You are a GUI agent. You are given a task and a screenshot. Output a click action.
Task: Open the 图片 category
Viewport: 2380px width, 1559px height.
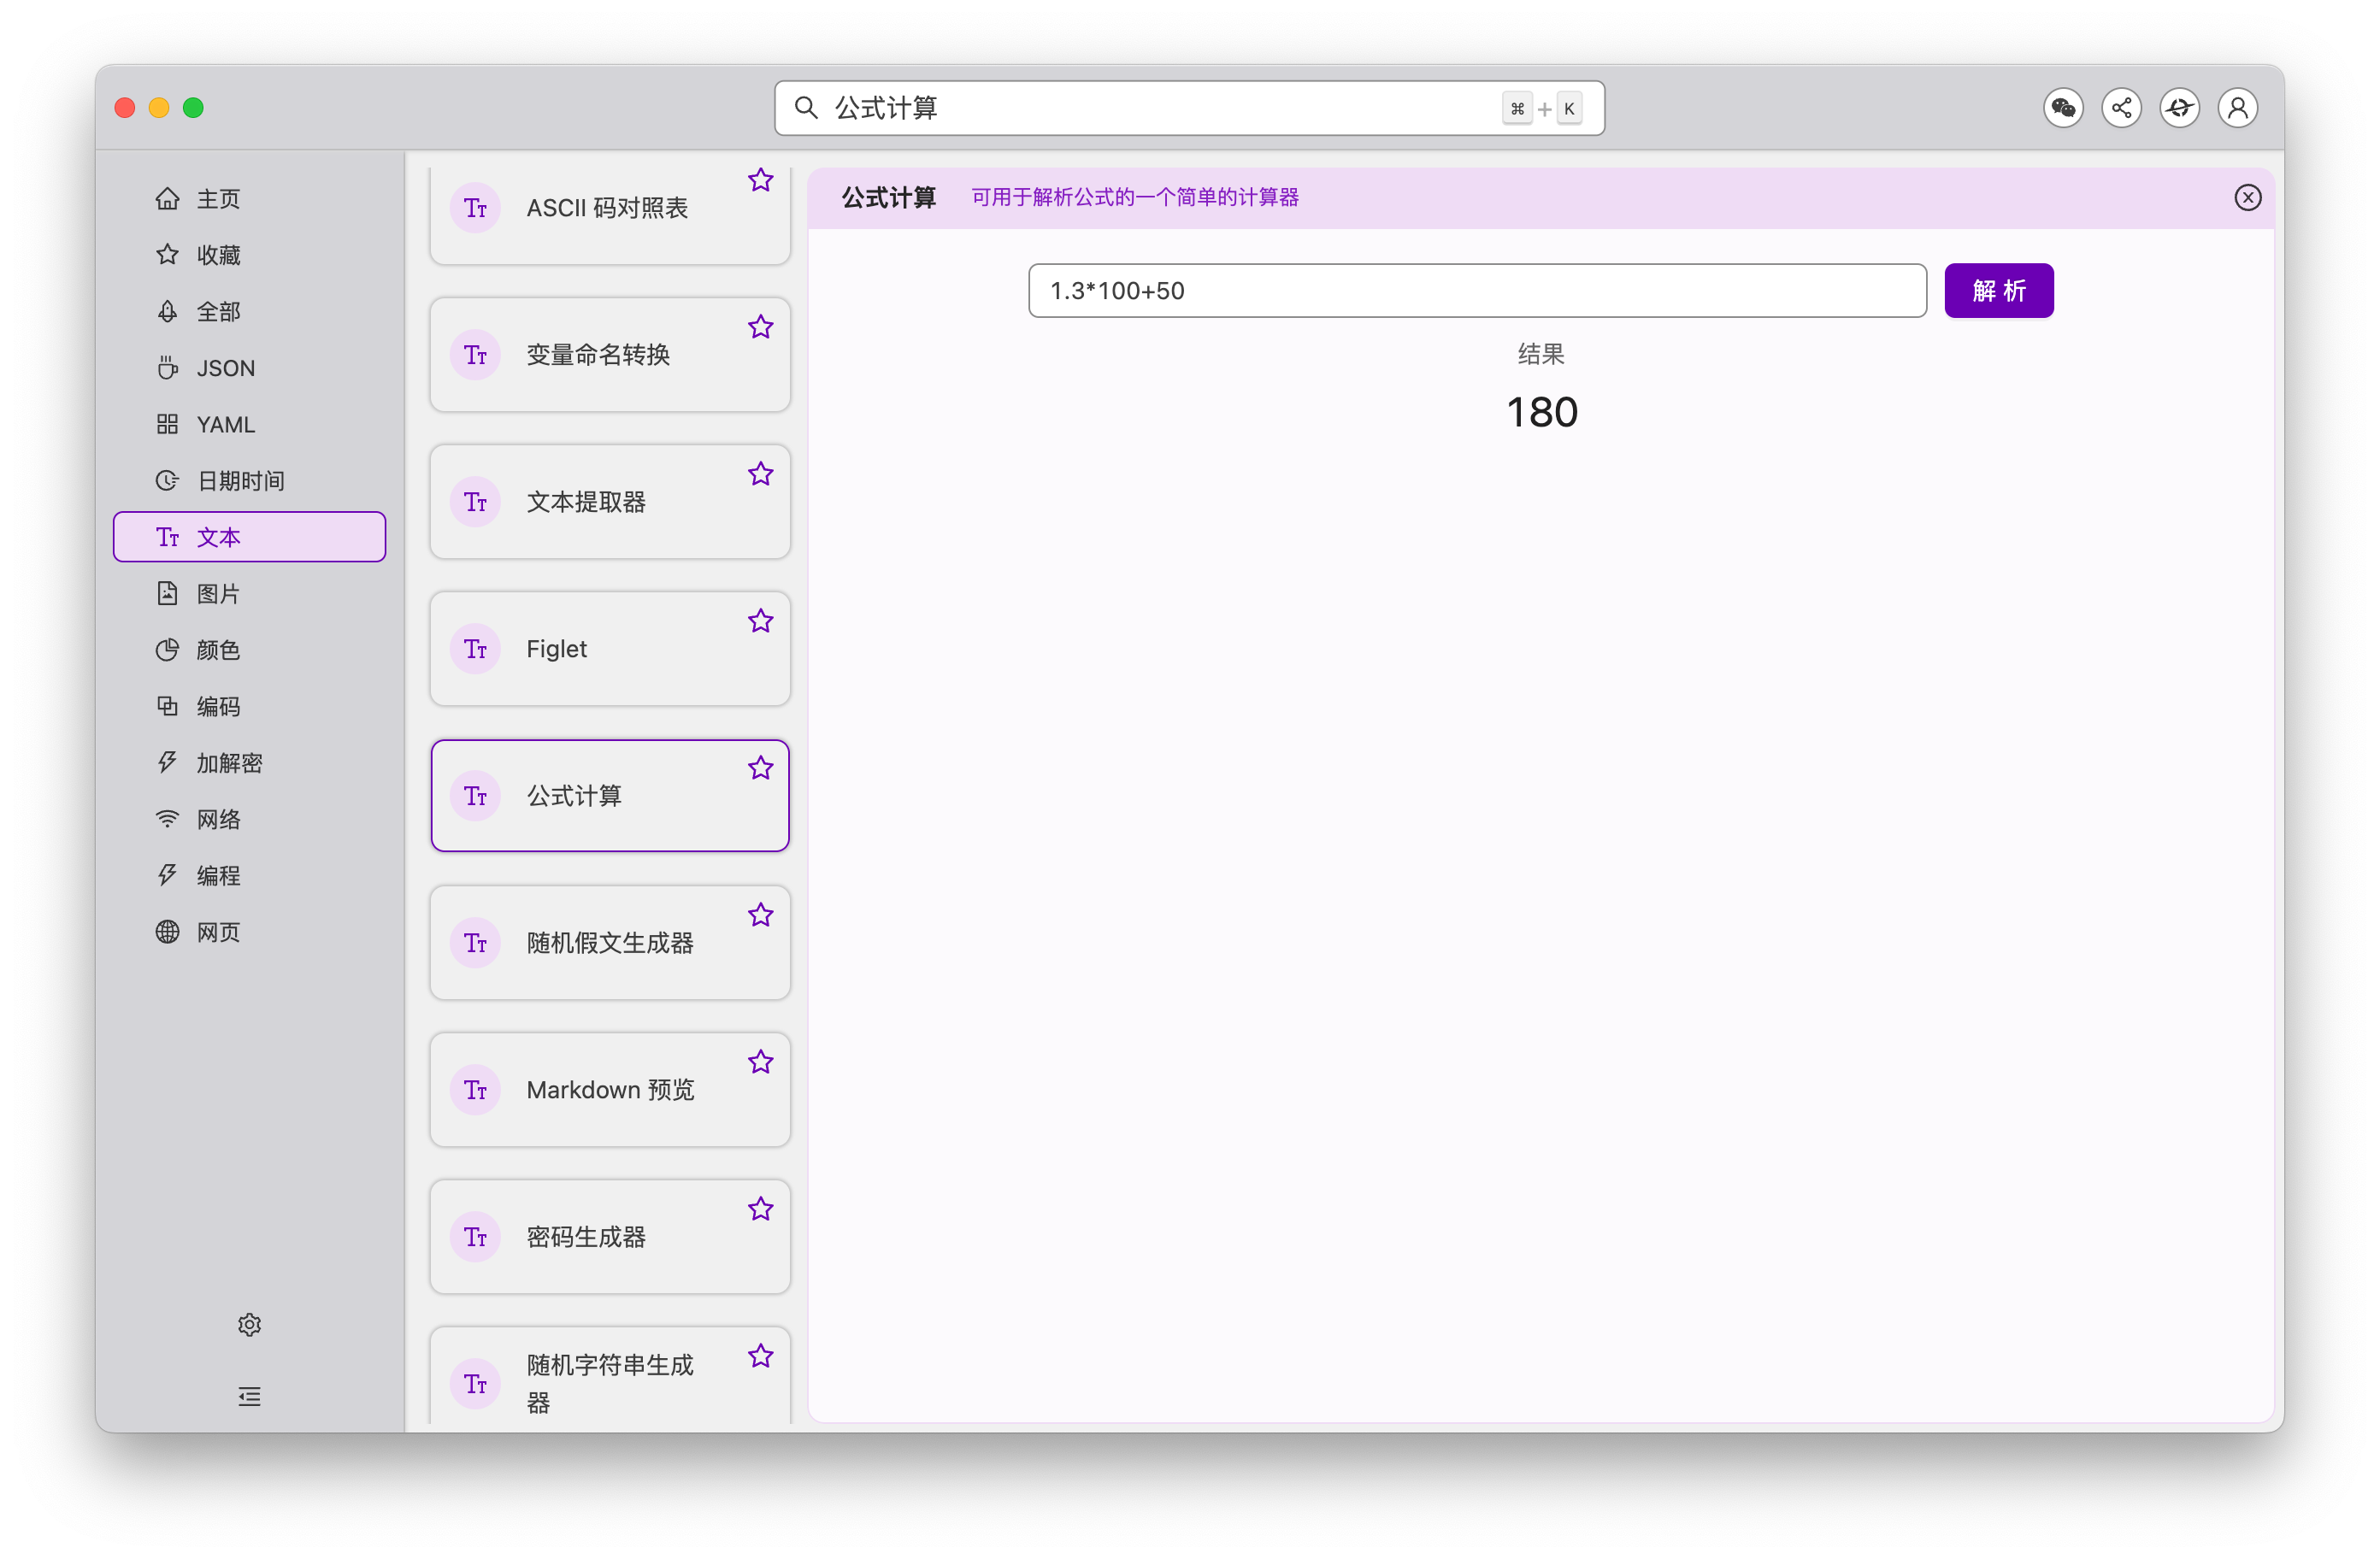pyautogui.click(x=249, y=594)
